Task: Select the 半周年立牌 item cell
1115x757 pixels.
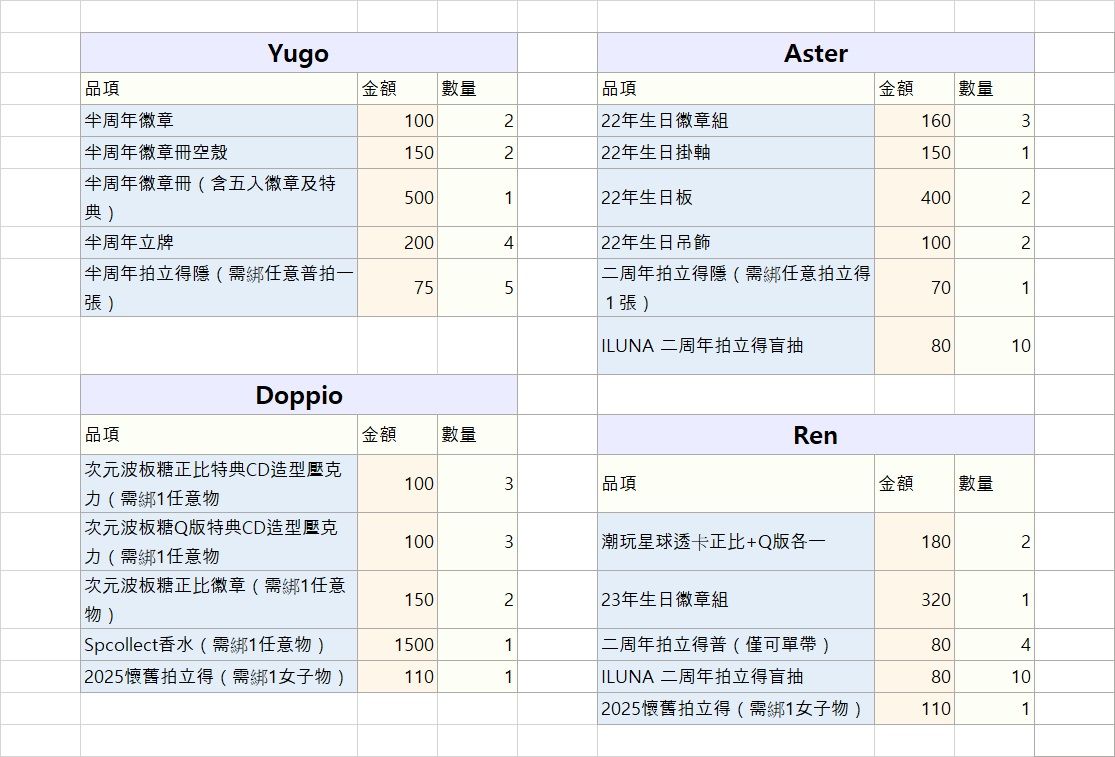Action: pyautogui.click(x=219, y=242)
